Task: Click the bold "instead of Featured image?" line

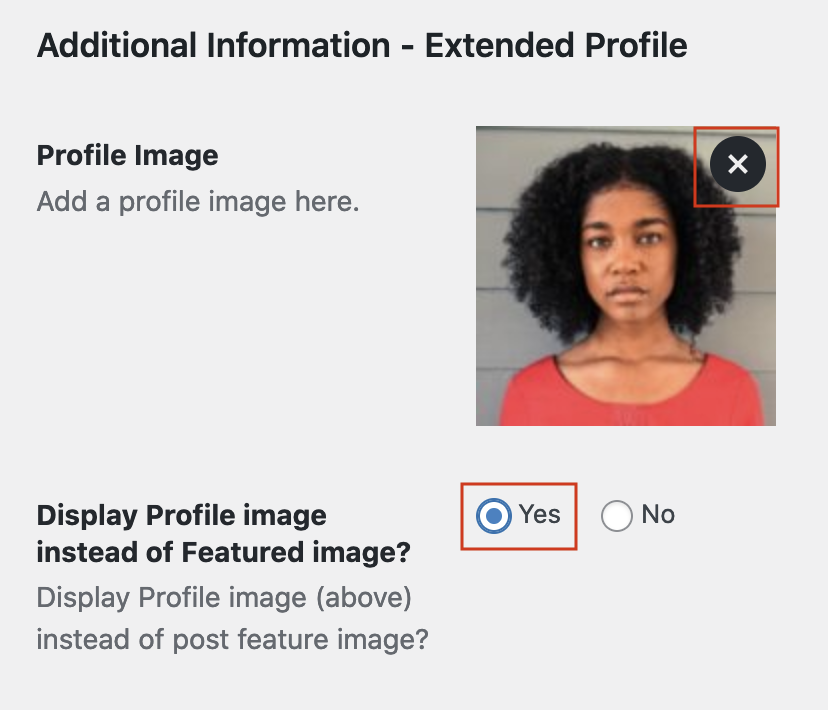Action: [223, 552]
